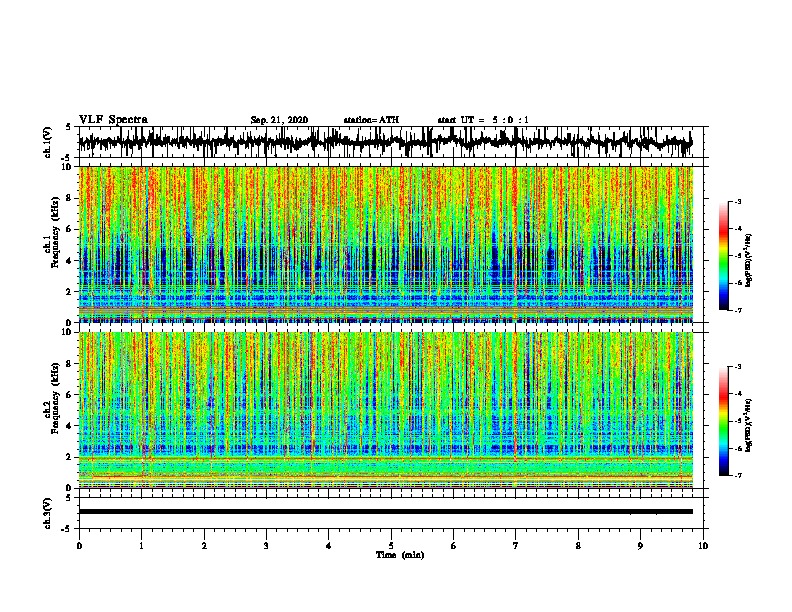Viewport: 792px width, 612px height.
Task: Click the ch.1 waveform trace
Action: (385, 142)
